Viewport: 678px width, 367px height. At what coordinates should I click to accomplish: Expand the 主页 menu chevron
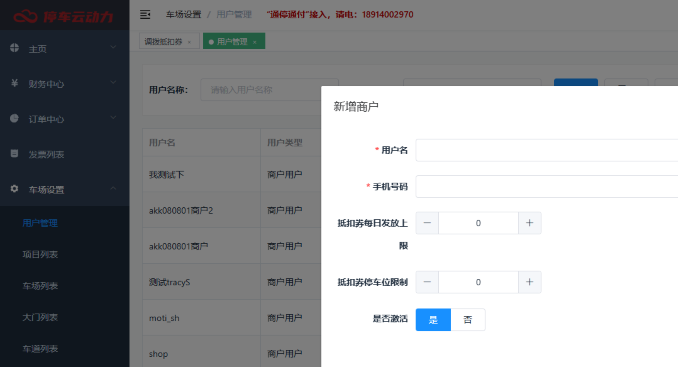(x=113, y=47)
